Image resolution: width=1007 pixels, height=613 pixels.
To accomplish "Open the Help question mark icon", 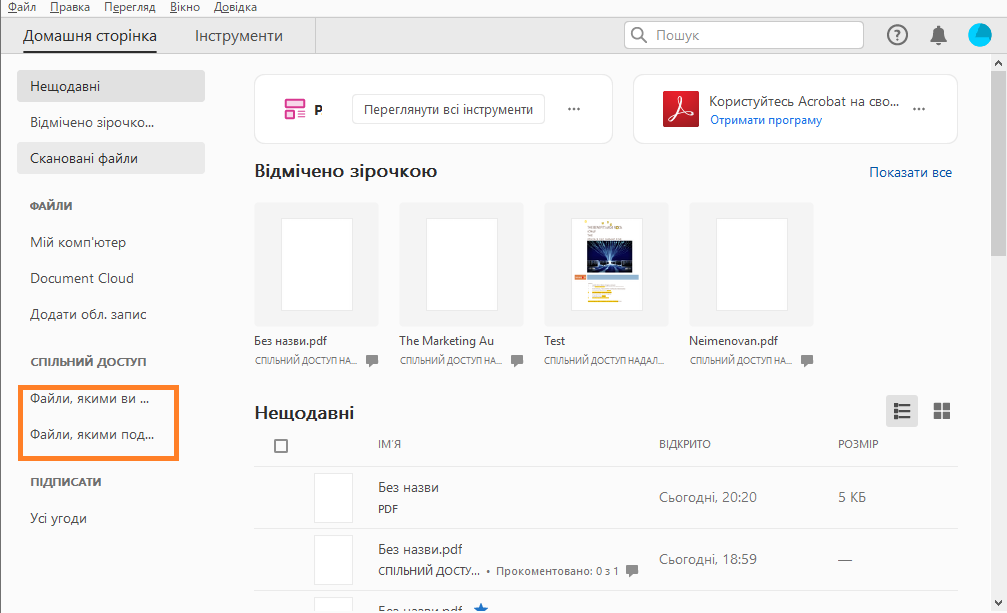I will tap(897, 35).
